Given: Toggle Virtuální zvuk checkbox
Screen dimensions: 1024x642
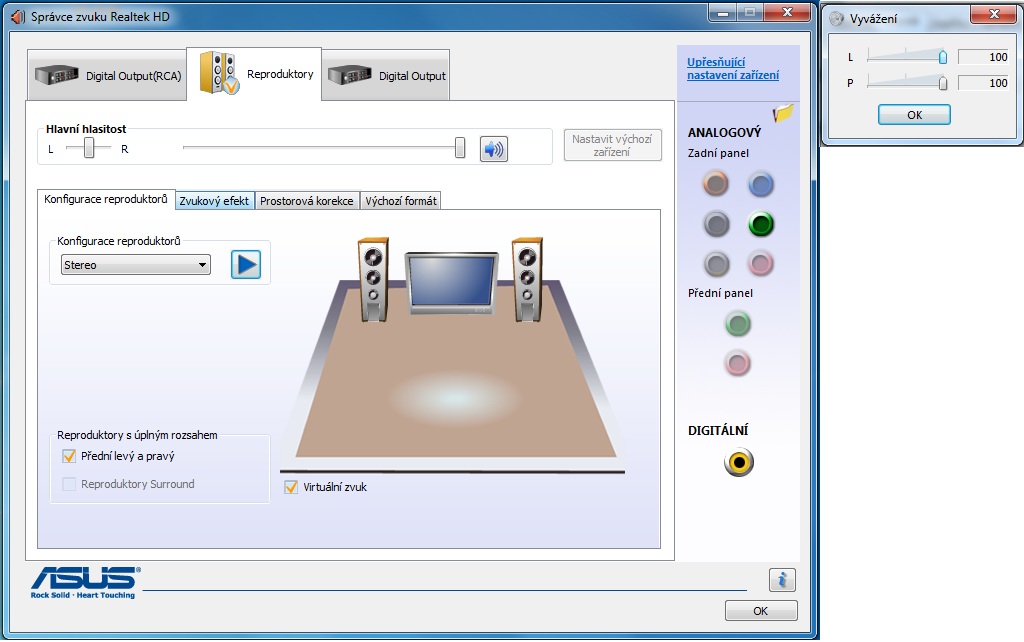Looking at the screenshot, I should coord(291,487).
